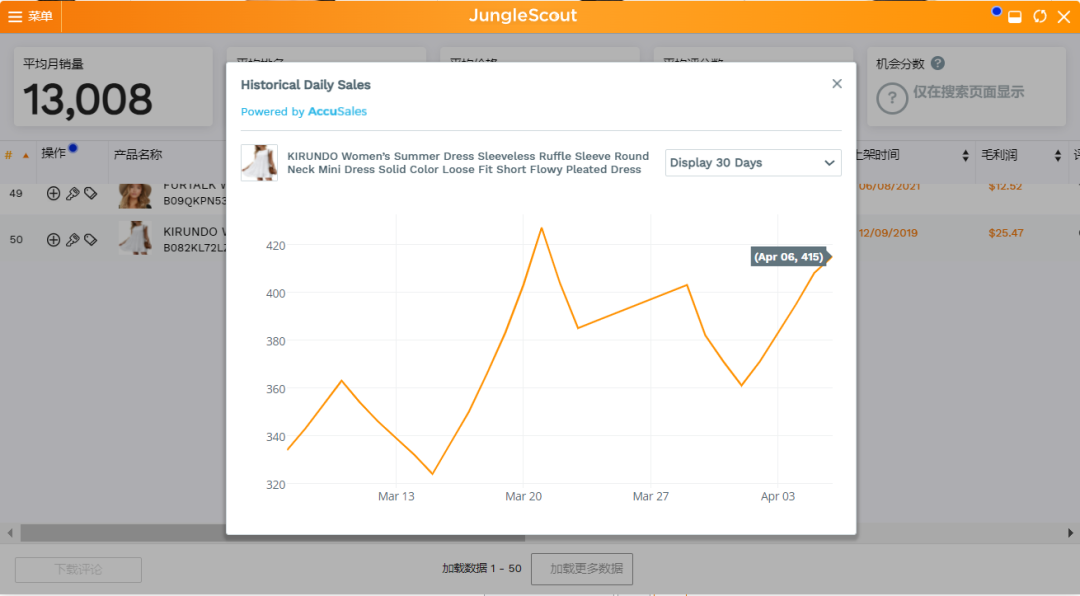Click the 操作 column header
1080x596 pixels.
(53, 153)
